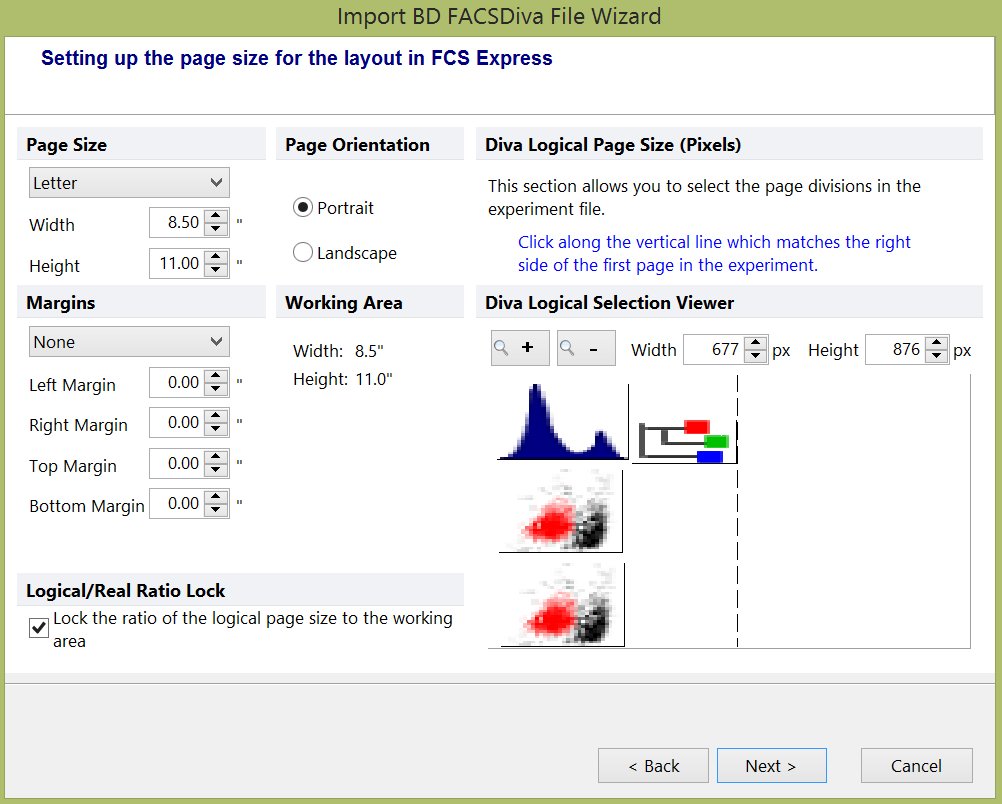Open the Letter page size dropdown

pyautogui.click(x=129, y=183)
